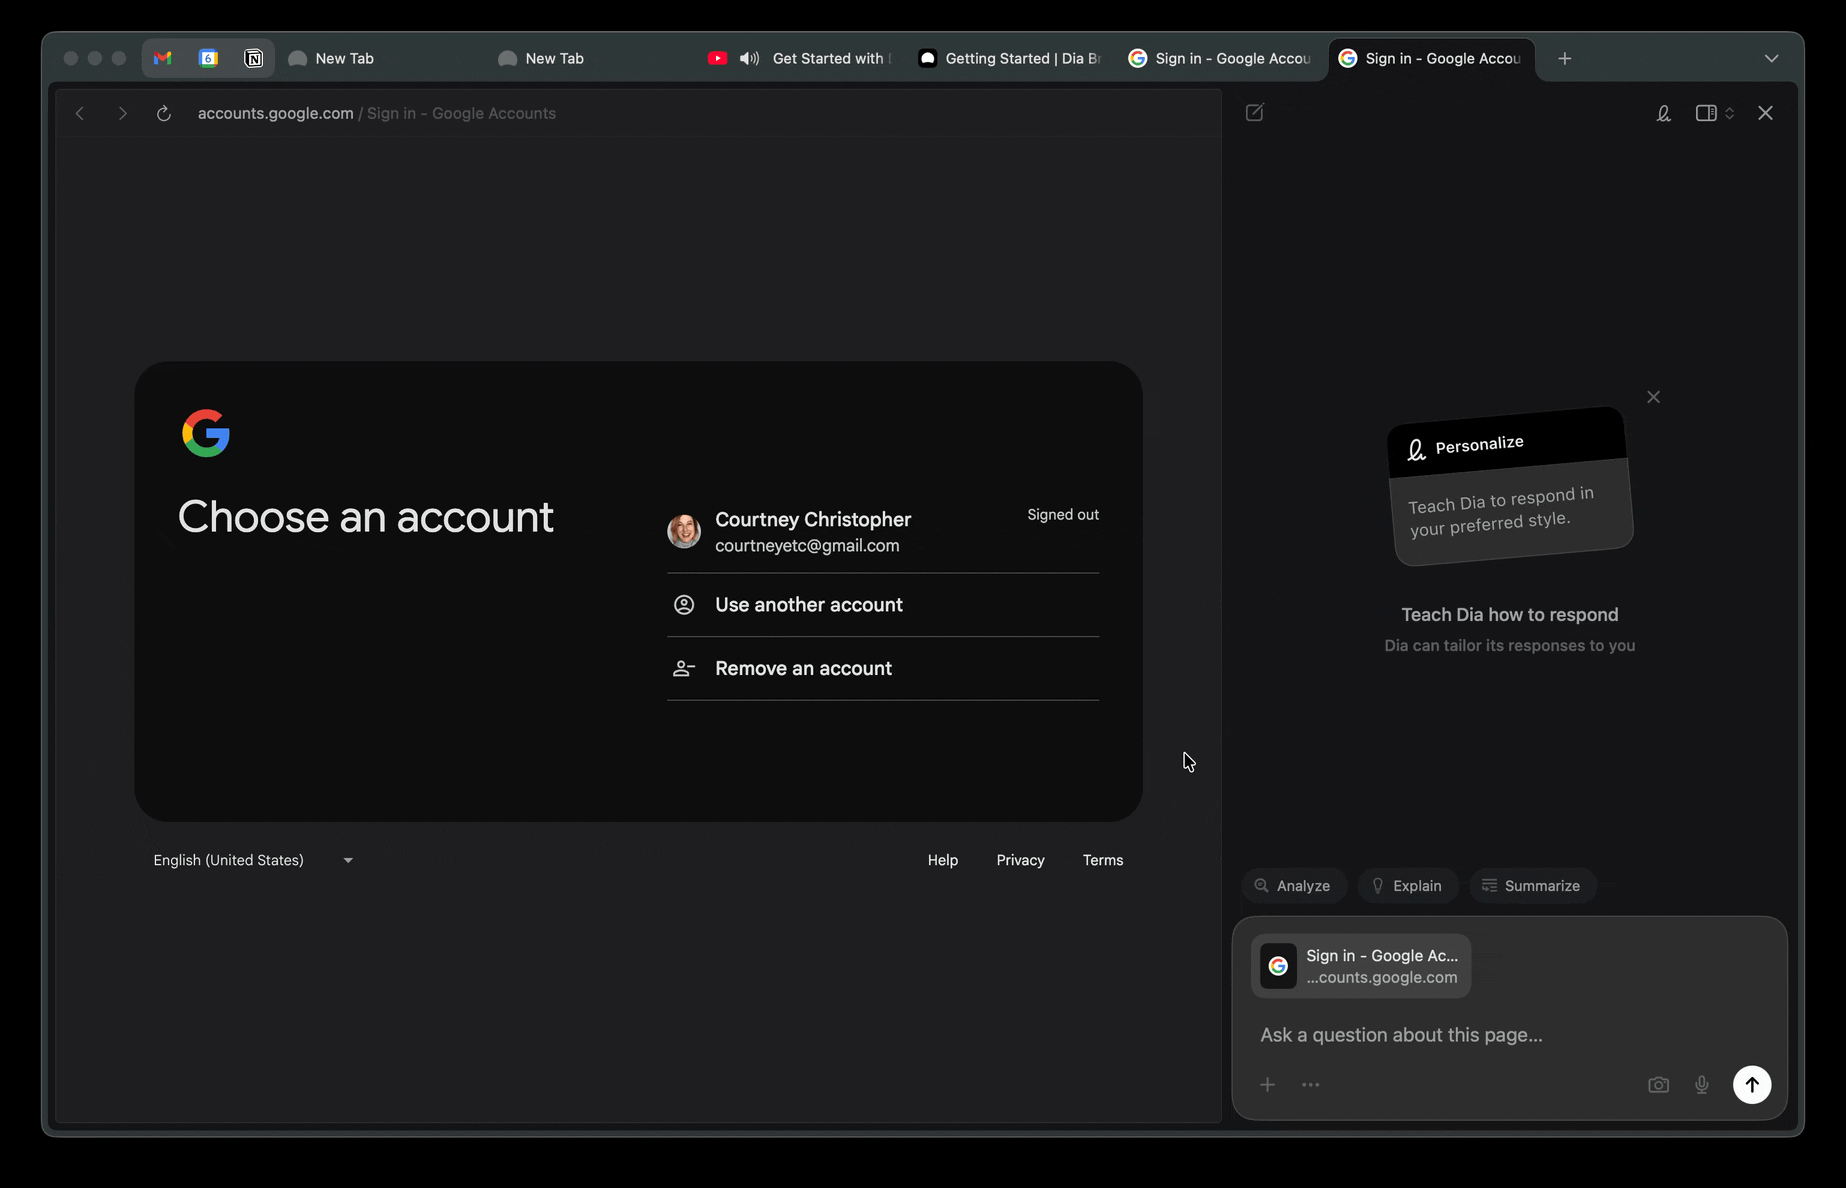
Task: Toggle the sidebar layout icon
Action: 1706,113
